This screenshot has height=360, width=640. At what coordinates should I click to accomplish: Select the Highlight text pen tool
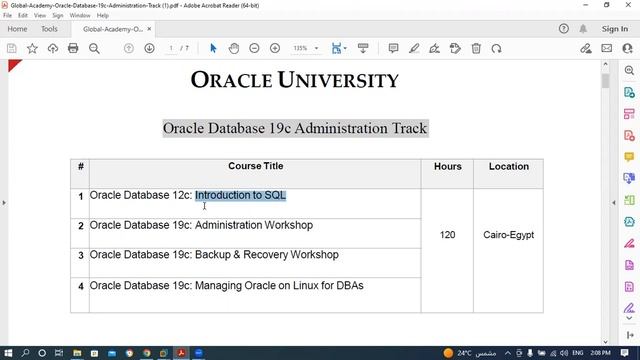point(414,48)
